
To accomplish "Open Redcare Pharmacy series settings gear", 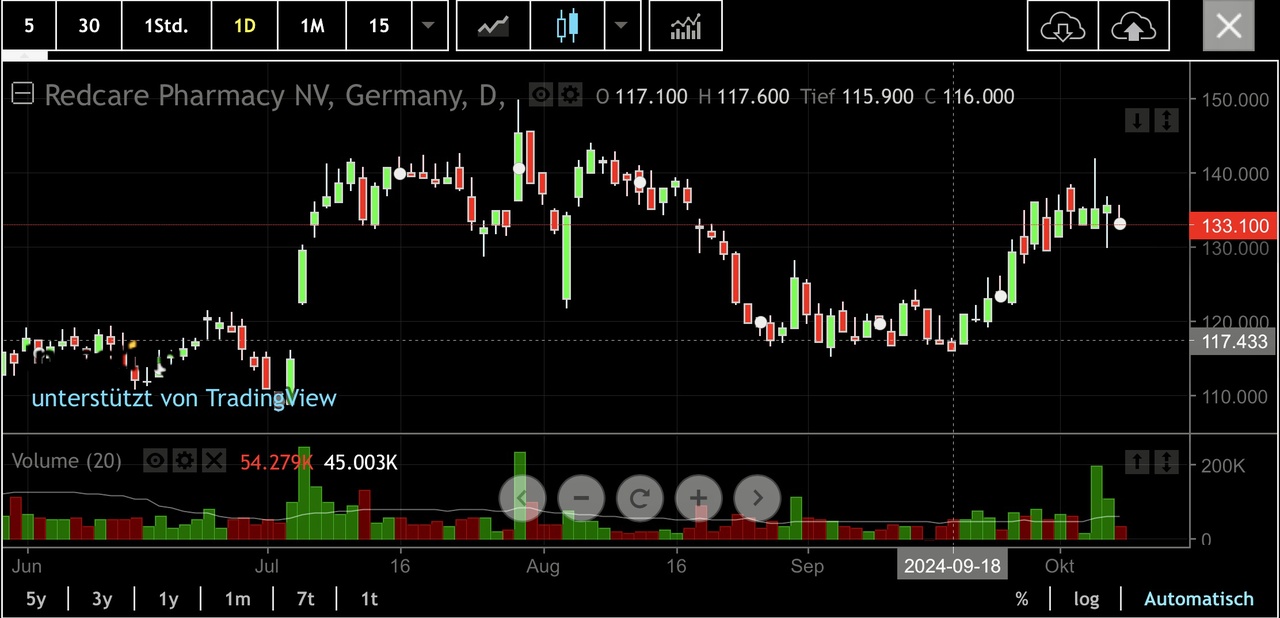I will [x=570, y=95].
